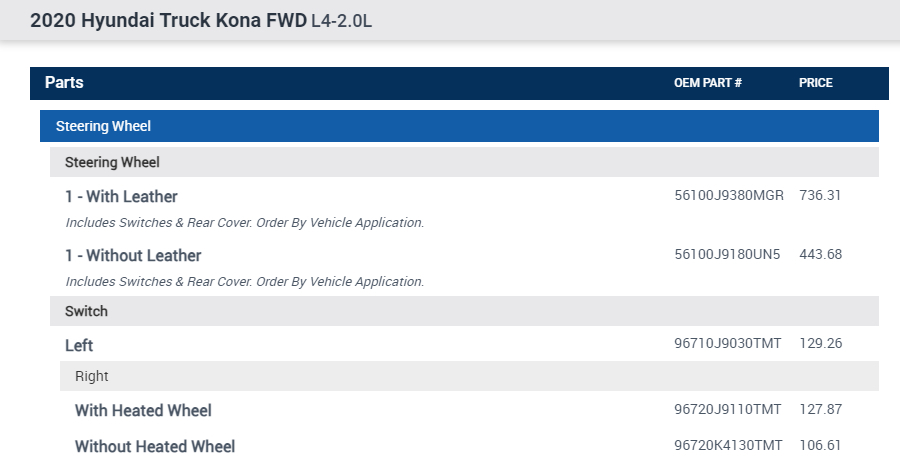Click part number 56100J9380MGR

(x=729, y=196)
